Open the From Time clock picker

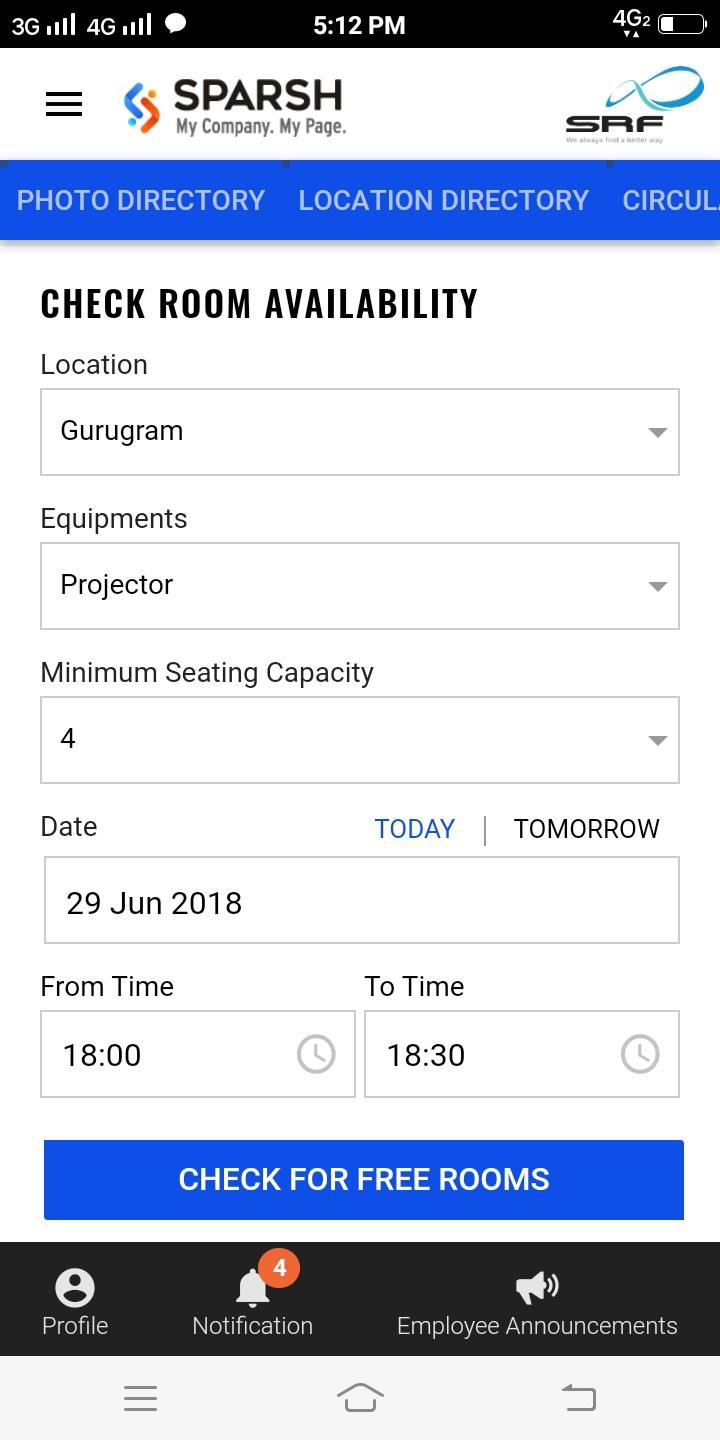click(x=316, y=1054)
